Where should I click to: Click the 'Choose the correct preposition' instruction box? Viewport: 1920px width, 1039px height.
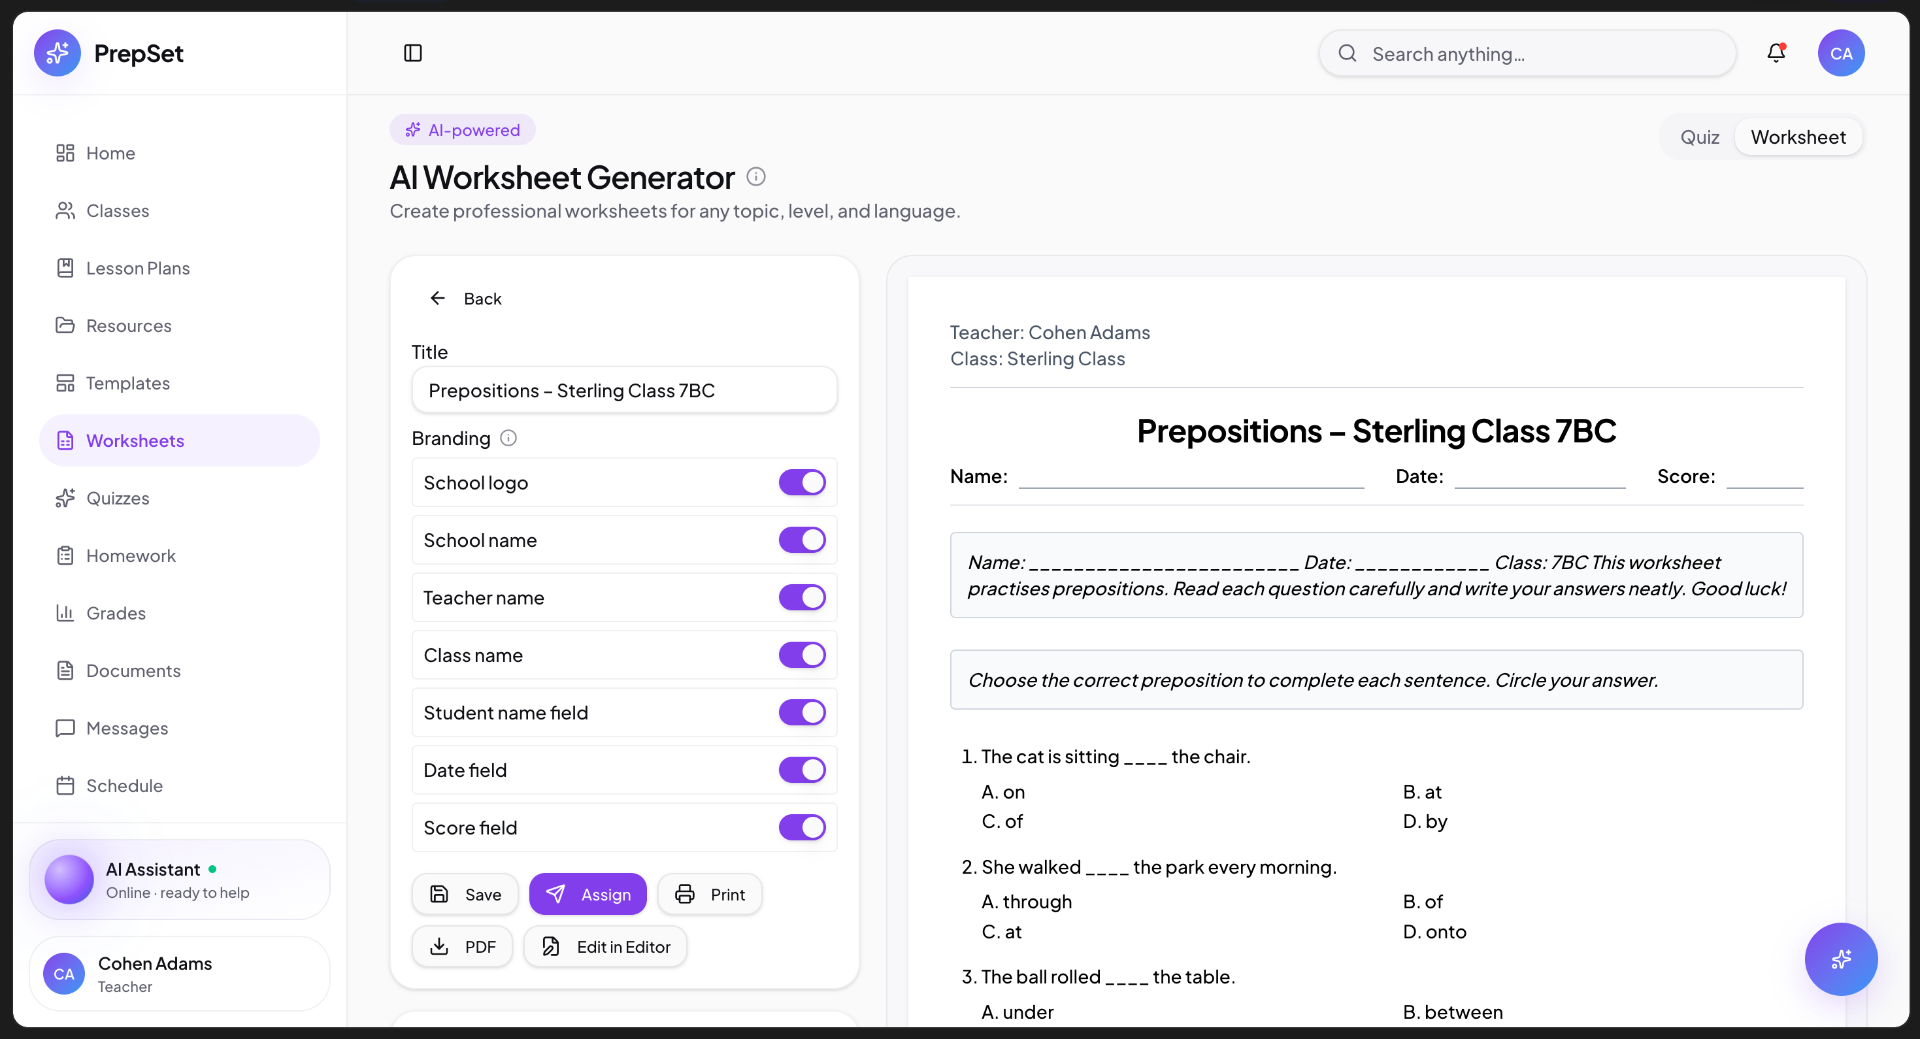tap(1376, 680)
